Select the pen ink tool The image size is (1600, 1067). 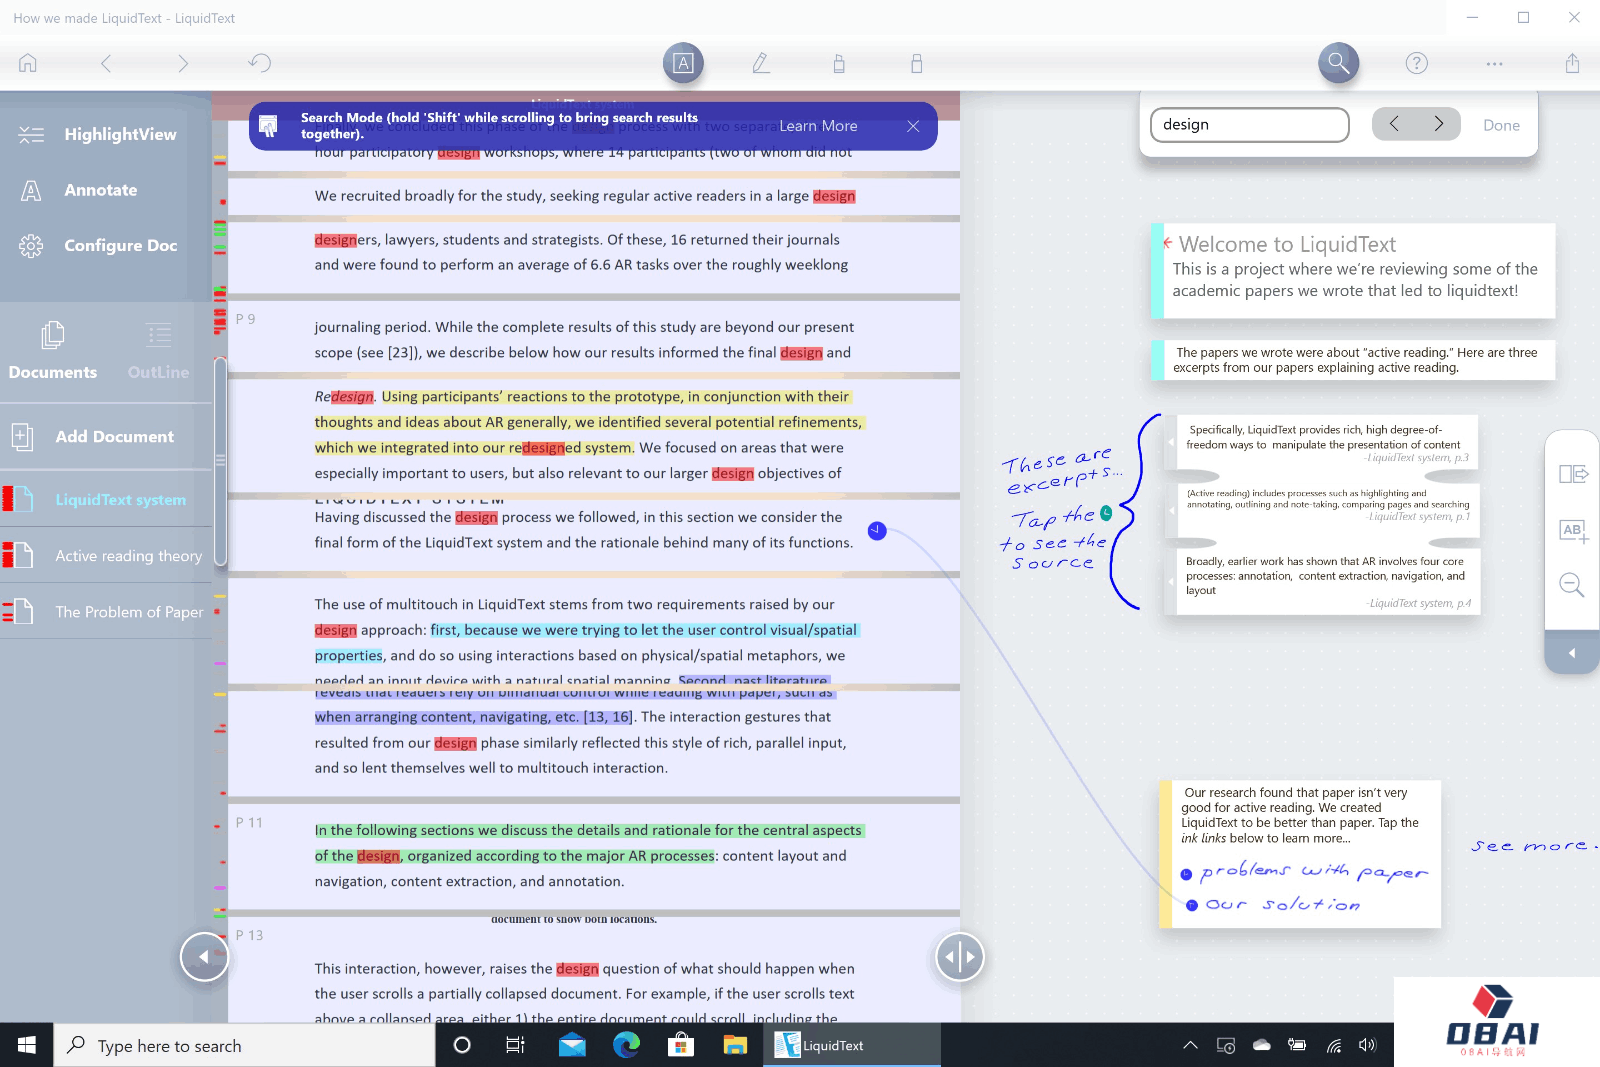(x=761, y=63)
